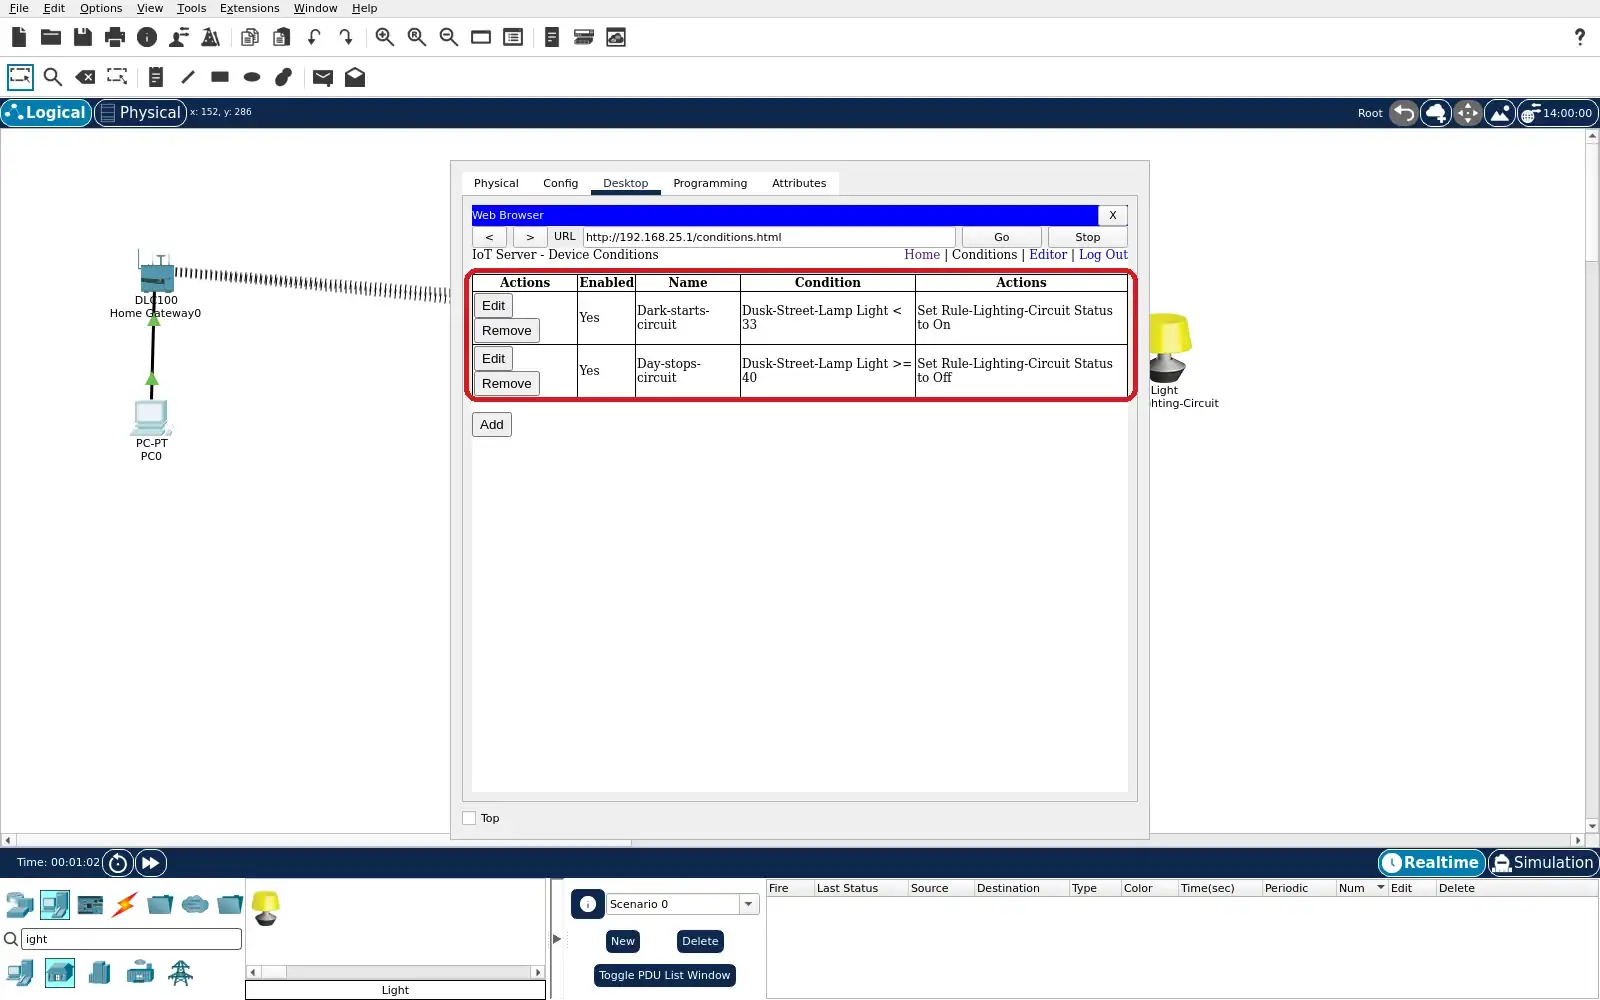Image resolution: width=1600 pixels, height=1000 pixels.
Task: Click the New file icon in toolbar
Action: pos(19,37)
